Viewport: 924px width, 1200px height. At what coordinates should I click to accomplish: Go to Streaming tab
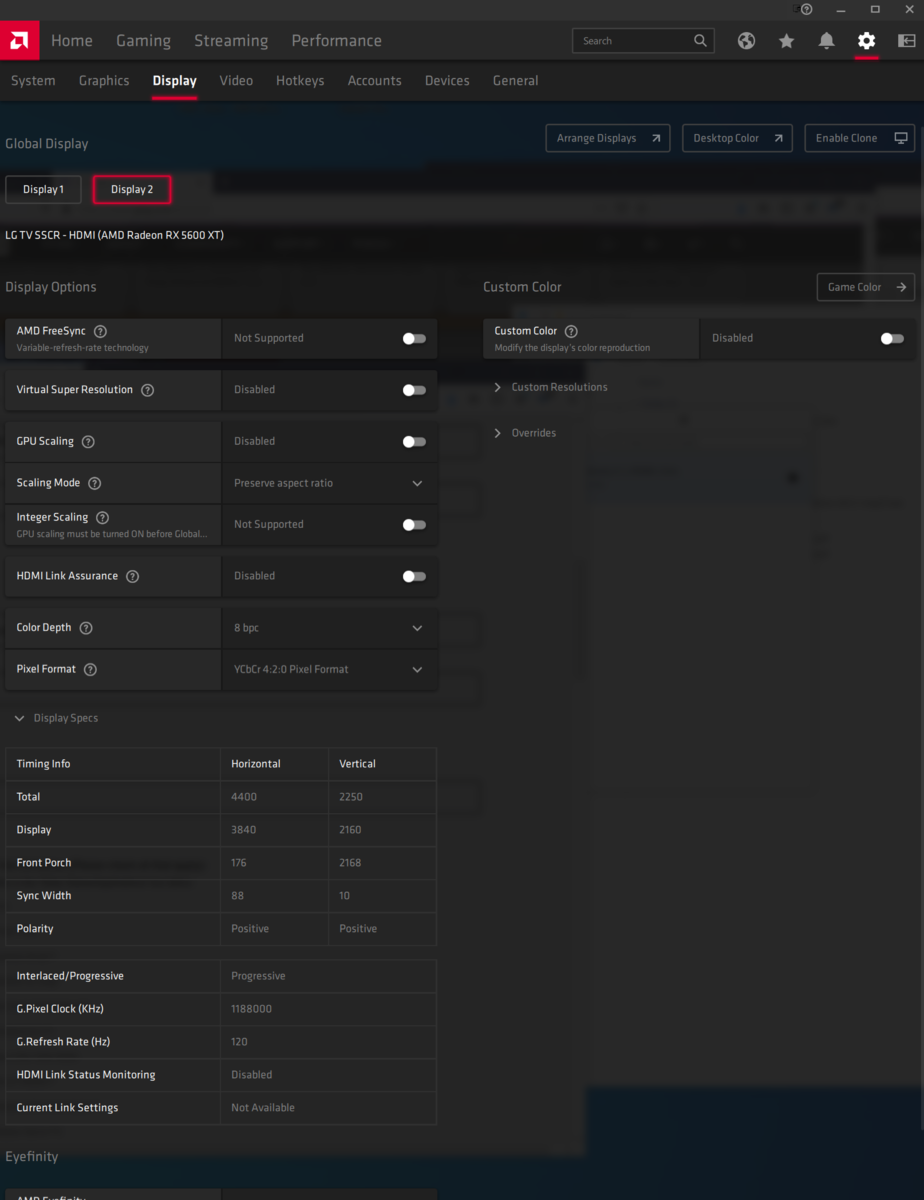tap(231, 41)
